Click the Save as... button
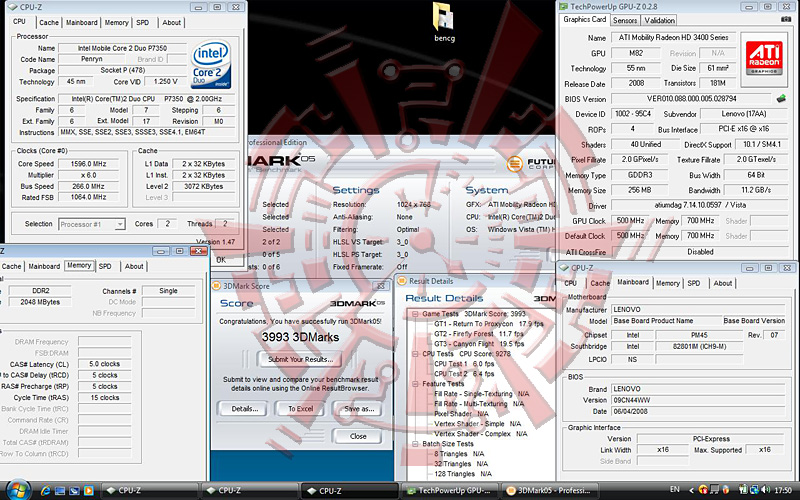Viewport: 800px width, 500px height. 359,409
